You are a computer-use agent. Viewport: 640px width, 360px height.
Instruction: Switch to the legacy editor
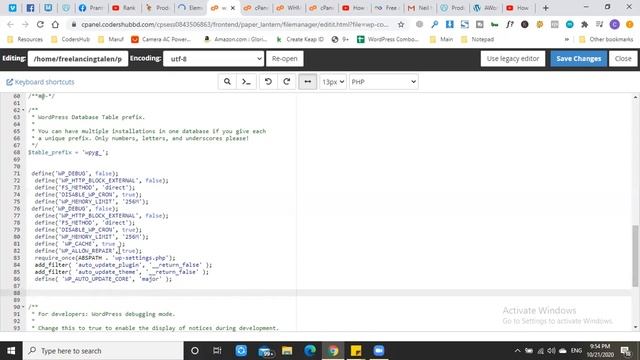pyautogui.click(x=513, y=59)
